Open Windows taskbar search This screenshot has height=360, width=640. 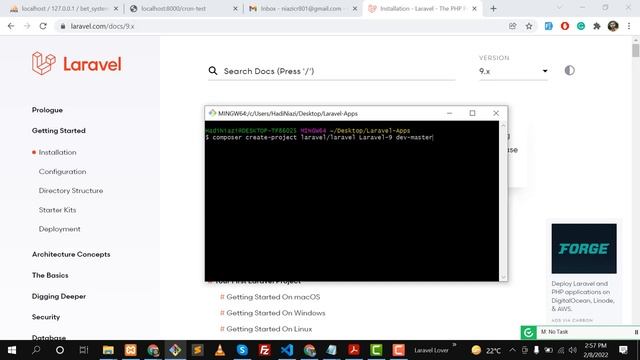point(36,350)
